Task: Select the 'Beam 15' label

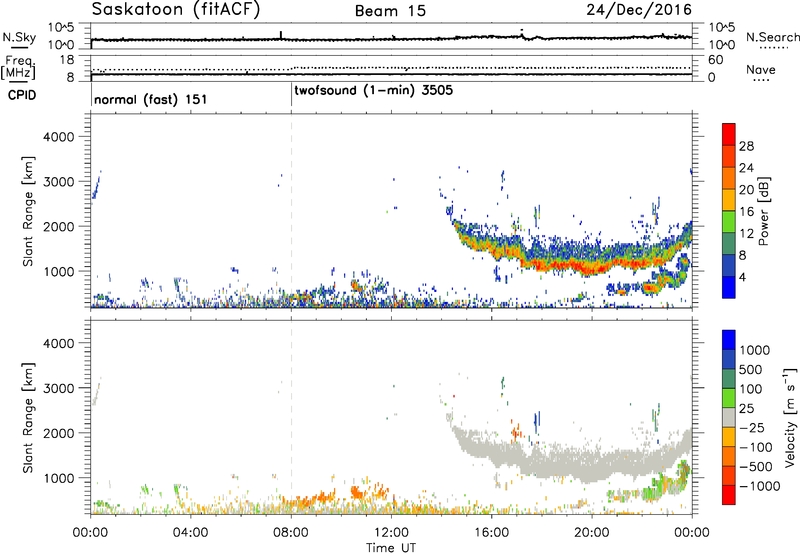Action: [390, 11]
